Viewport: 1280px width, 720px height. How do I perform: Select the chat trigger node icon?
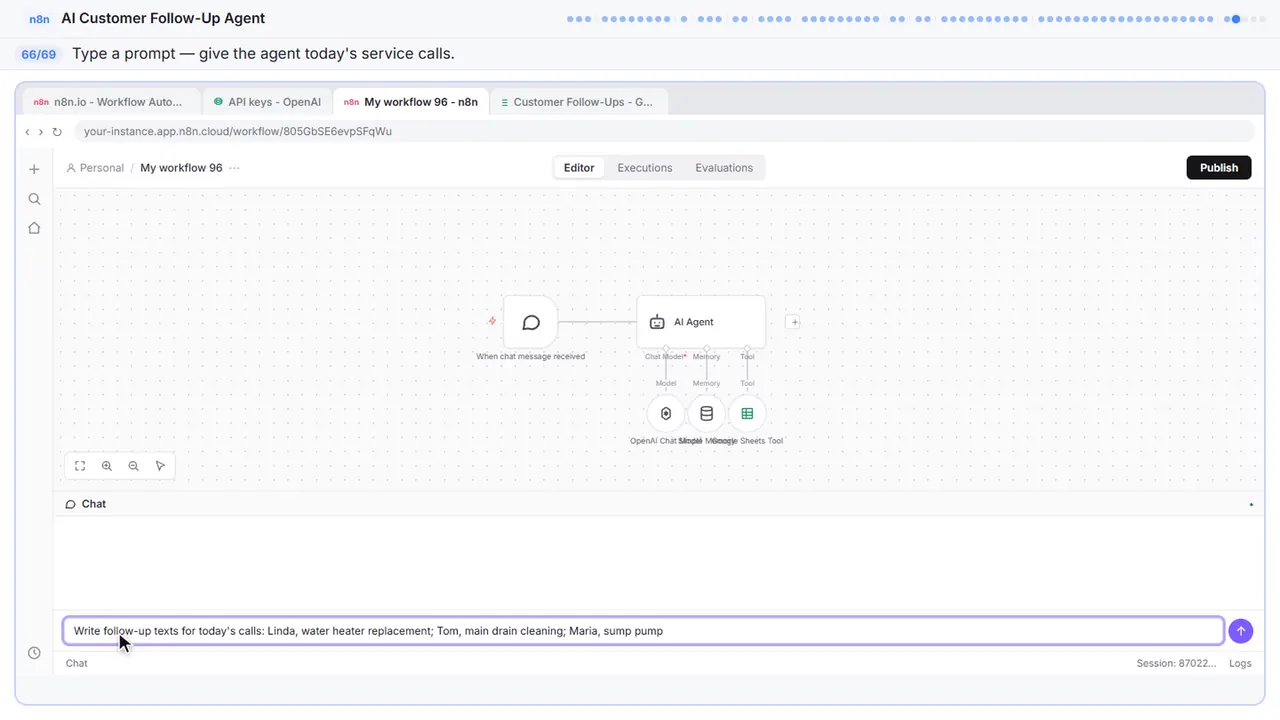[x=531, y=322]
